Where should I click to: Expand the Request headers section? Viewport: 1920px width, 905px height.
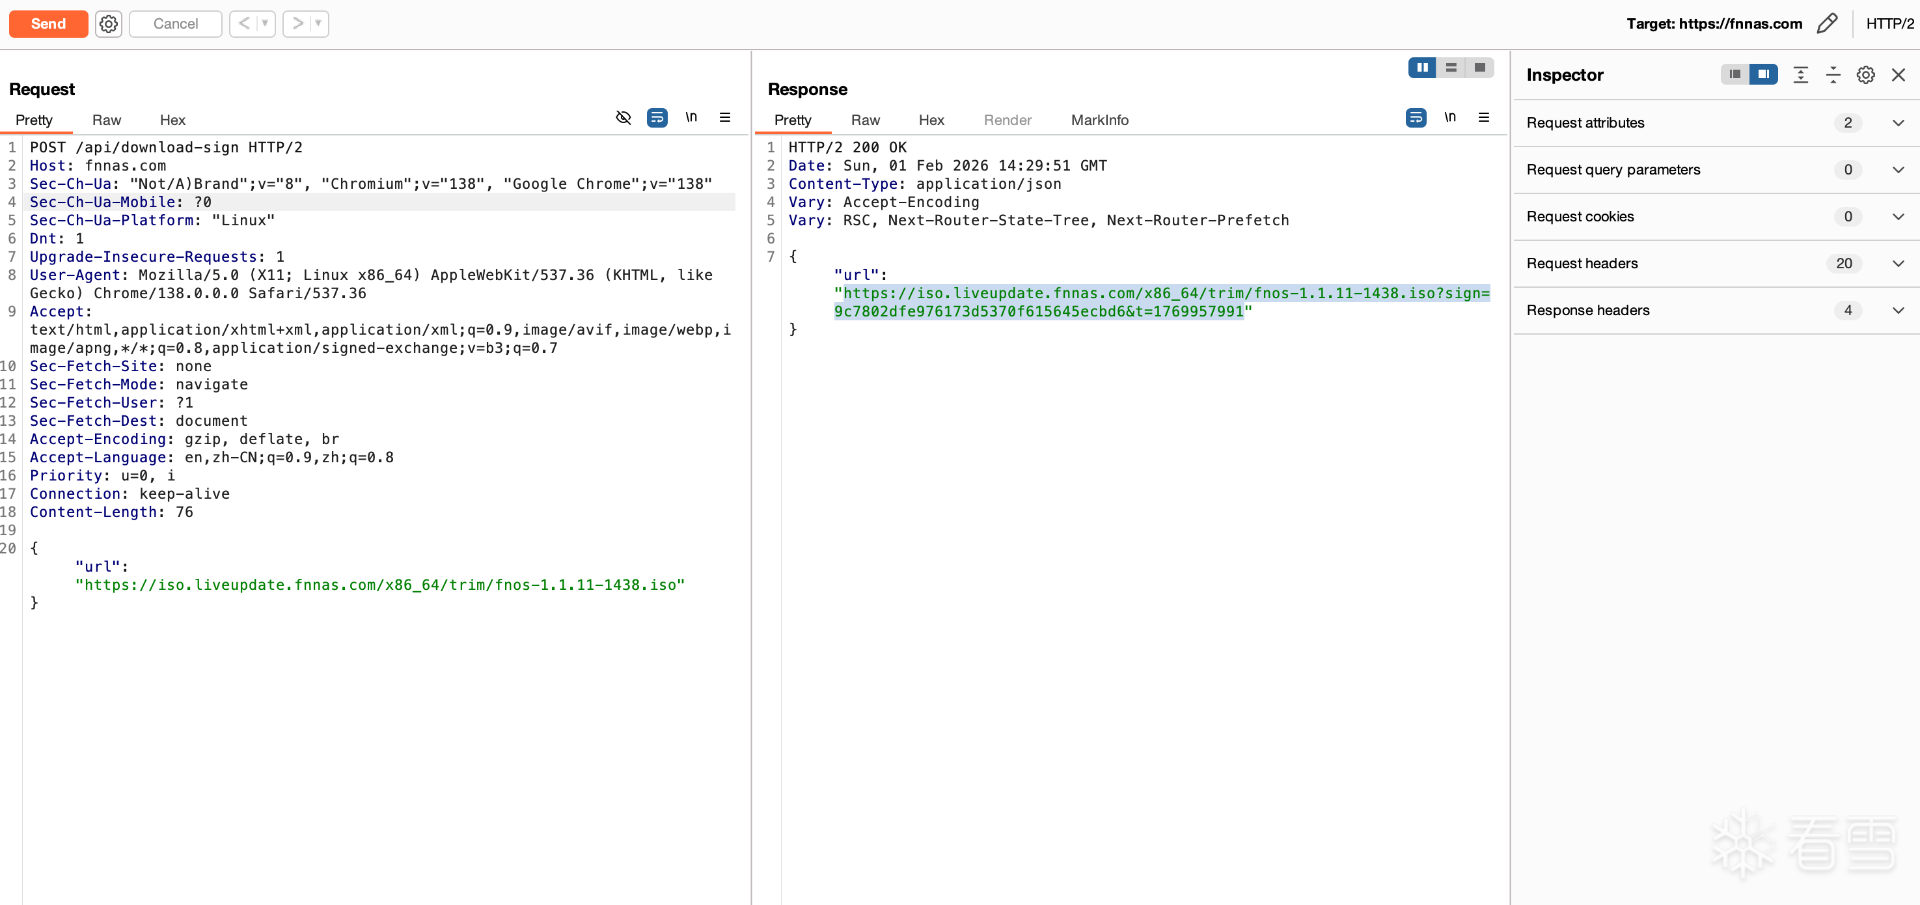click(1897, 264)
